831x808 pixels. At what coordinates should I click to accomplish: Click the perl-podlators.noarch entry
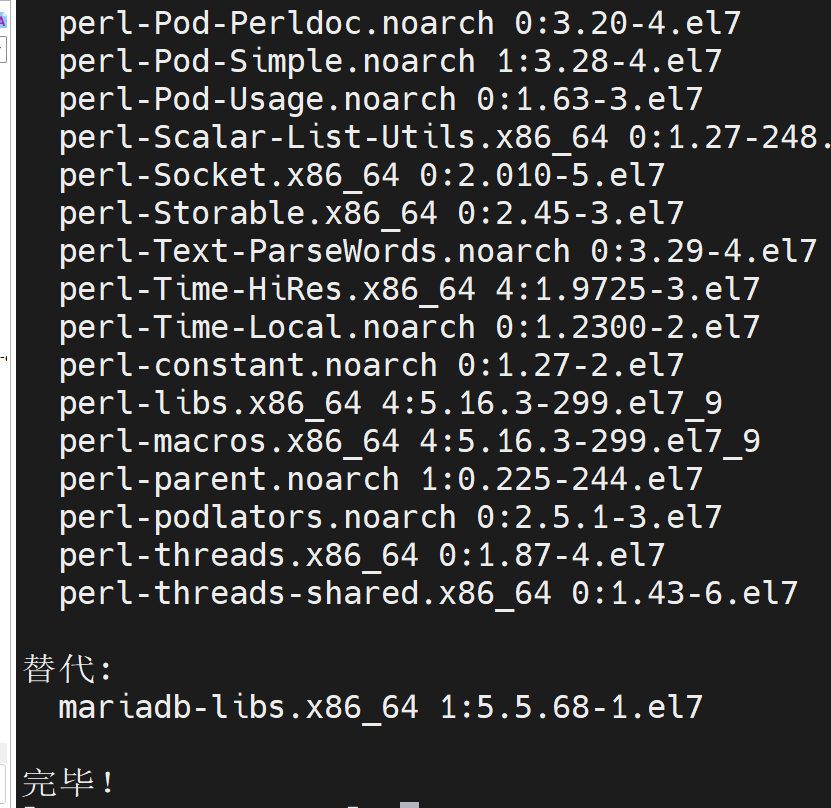(389, 517)
